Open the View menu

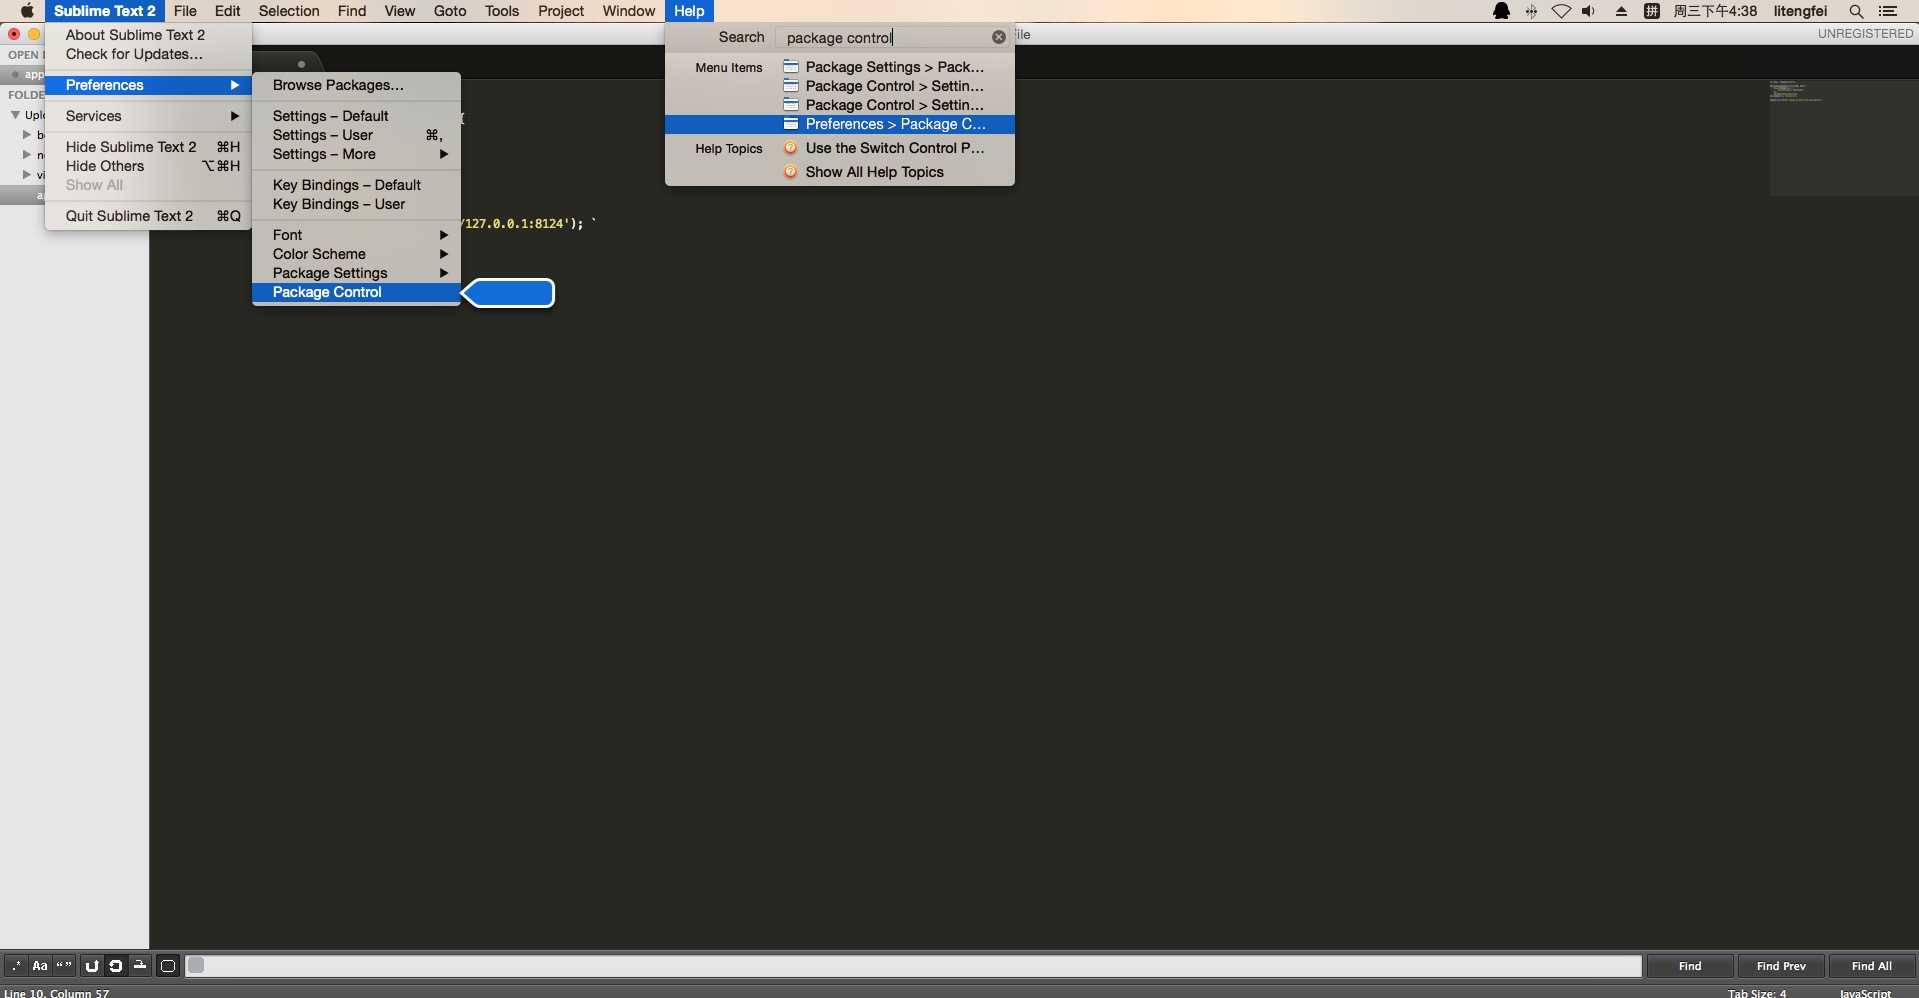[x=400, y=11]
